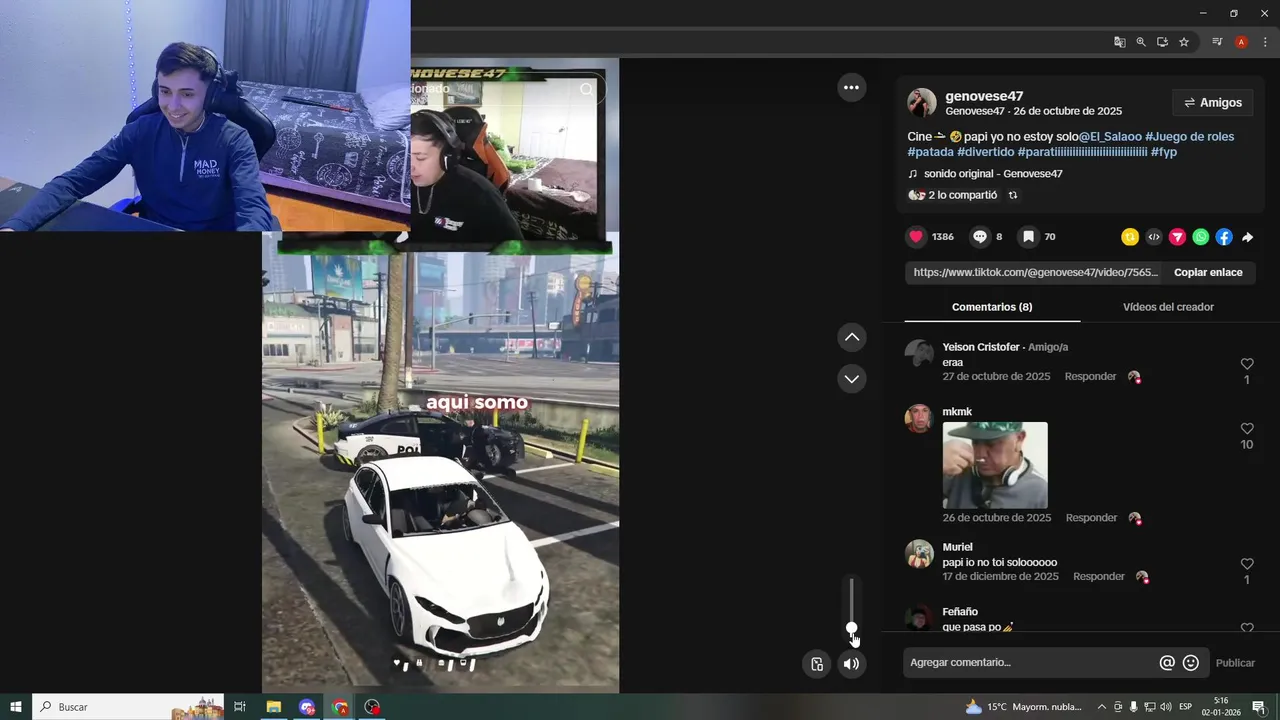
Task: Insert mention with @ icon
Action: coord(1167,663)
